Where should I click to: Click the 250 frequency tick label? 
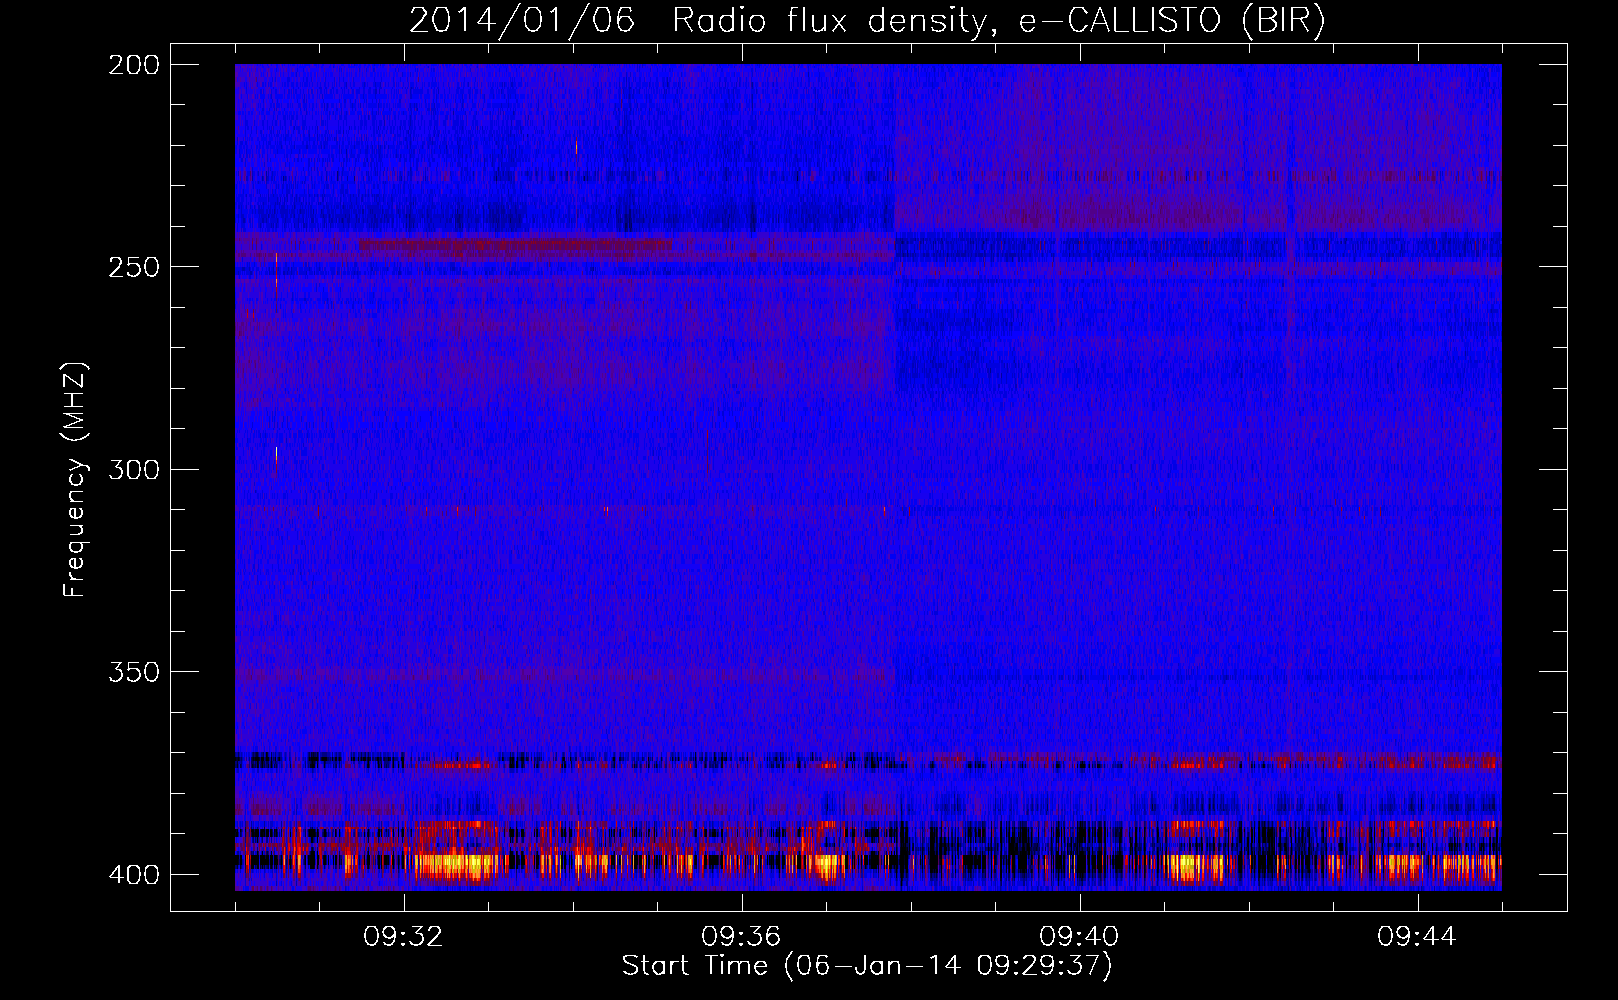click(133, 267)
